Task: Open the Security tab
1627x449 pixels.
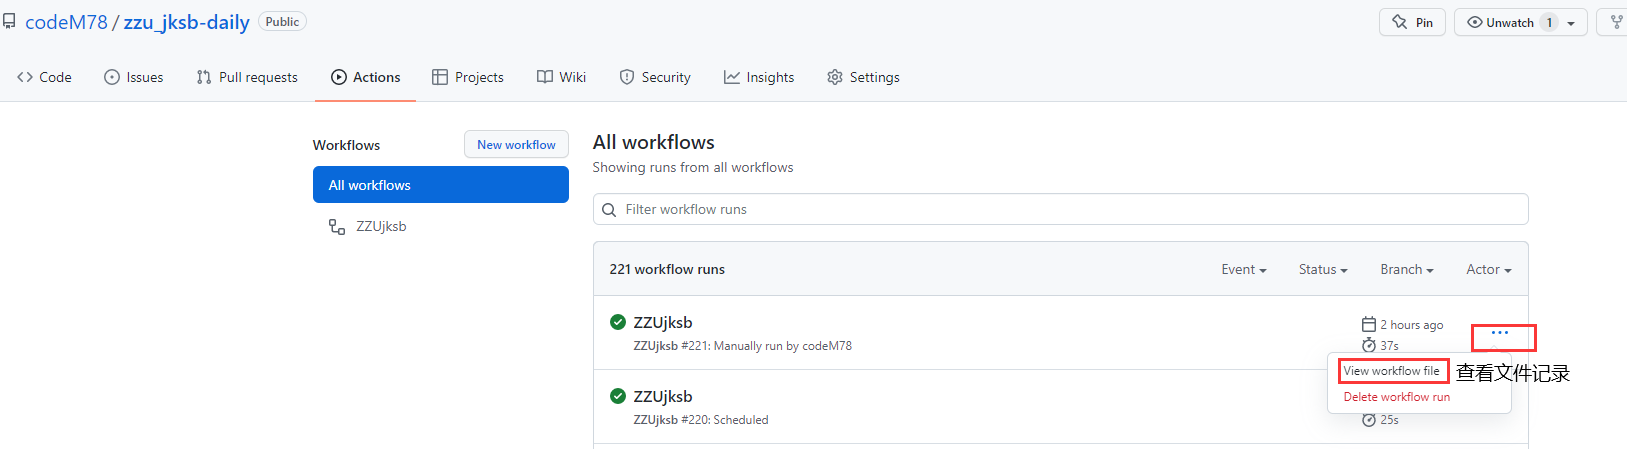Action: (x=655, y=77)
